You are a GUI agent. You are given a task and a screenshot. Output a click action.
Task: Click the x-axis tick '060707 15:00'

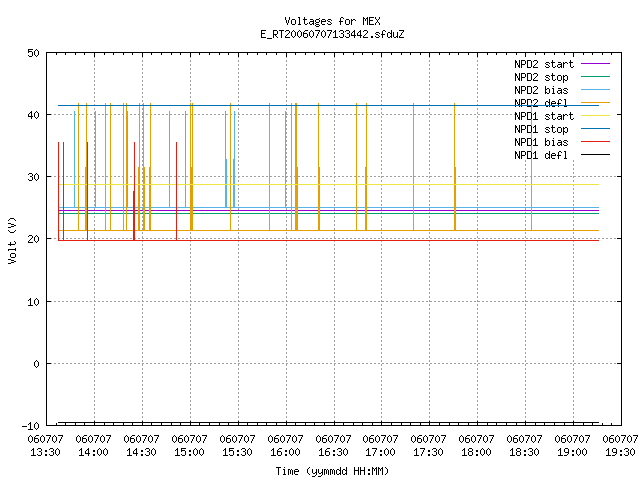189,446
